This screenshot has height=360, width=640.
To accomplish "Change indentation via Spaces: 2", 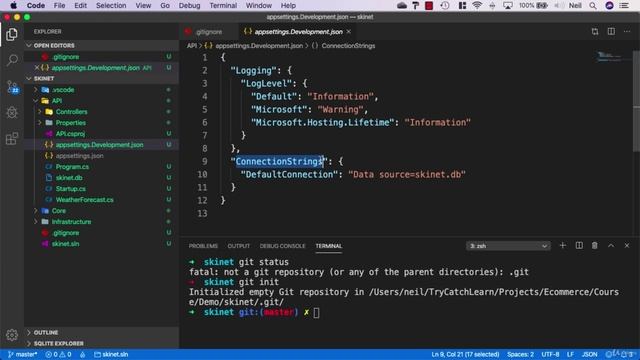I will (x=520, y=354).
